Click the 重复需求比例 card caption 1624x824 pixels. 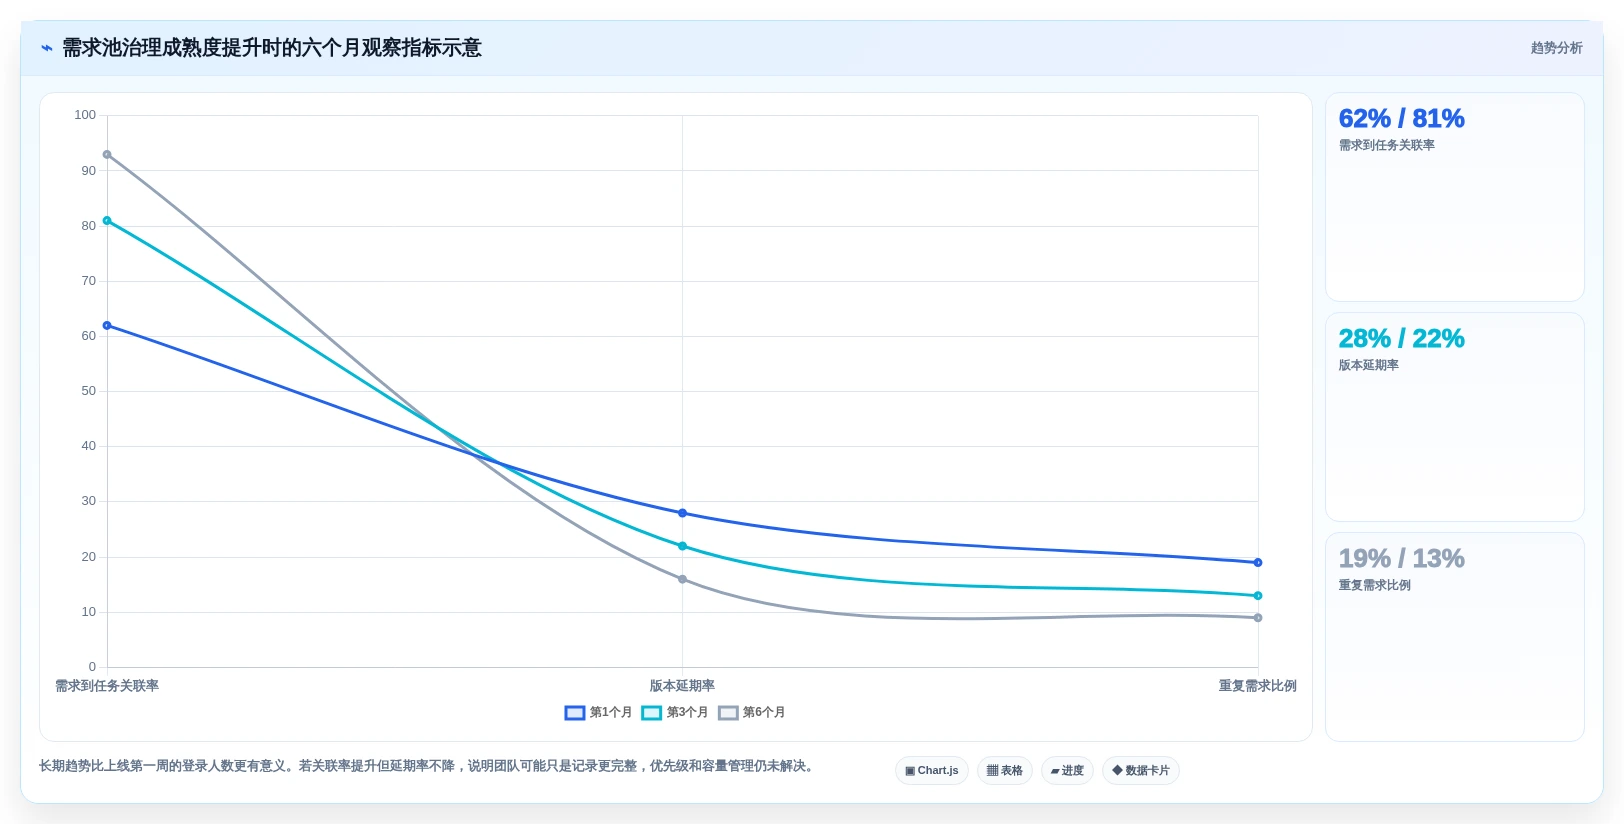(x=1374, y=585)
